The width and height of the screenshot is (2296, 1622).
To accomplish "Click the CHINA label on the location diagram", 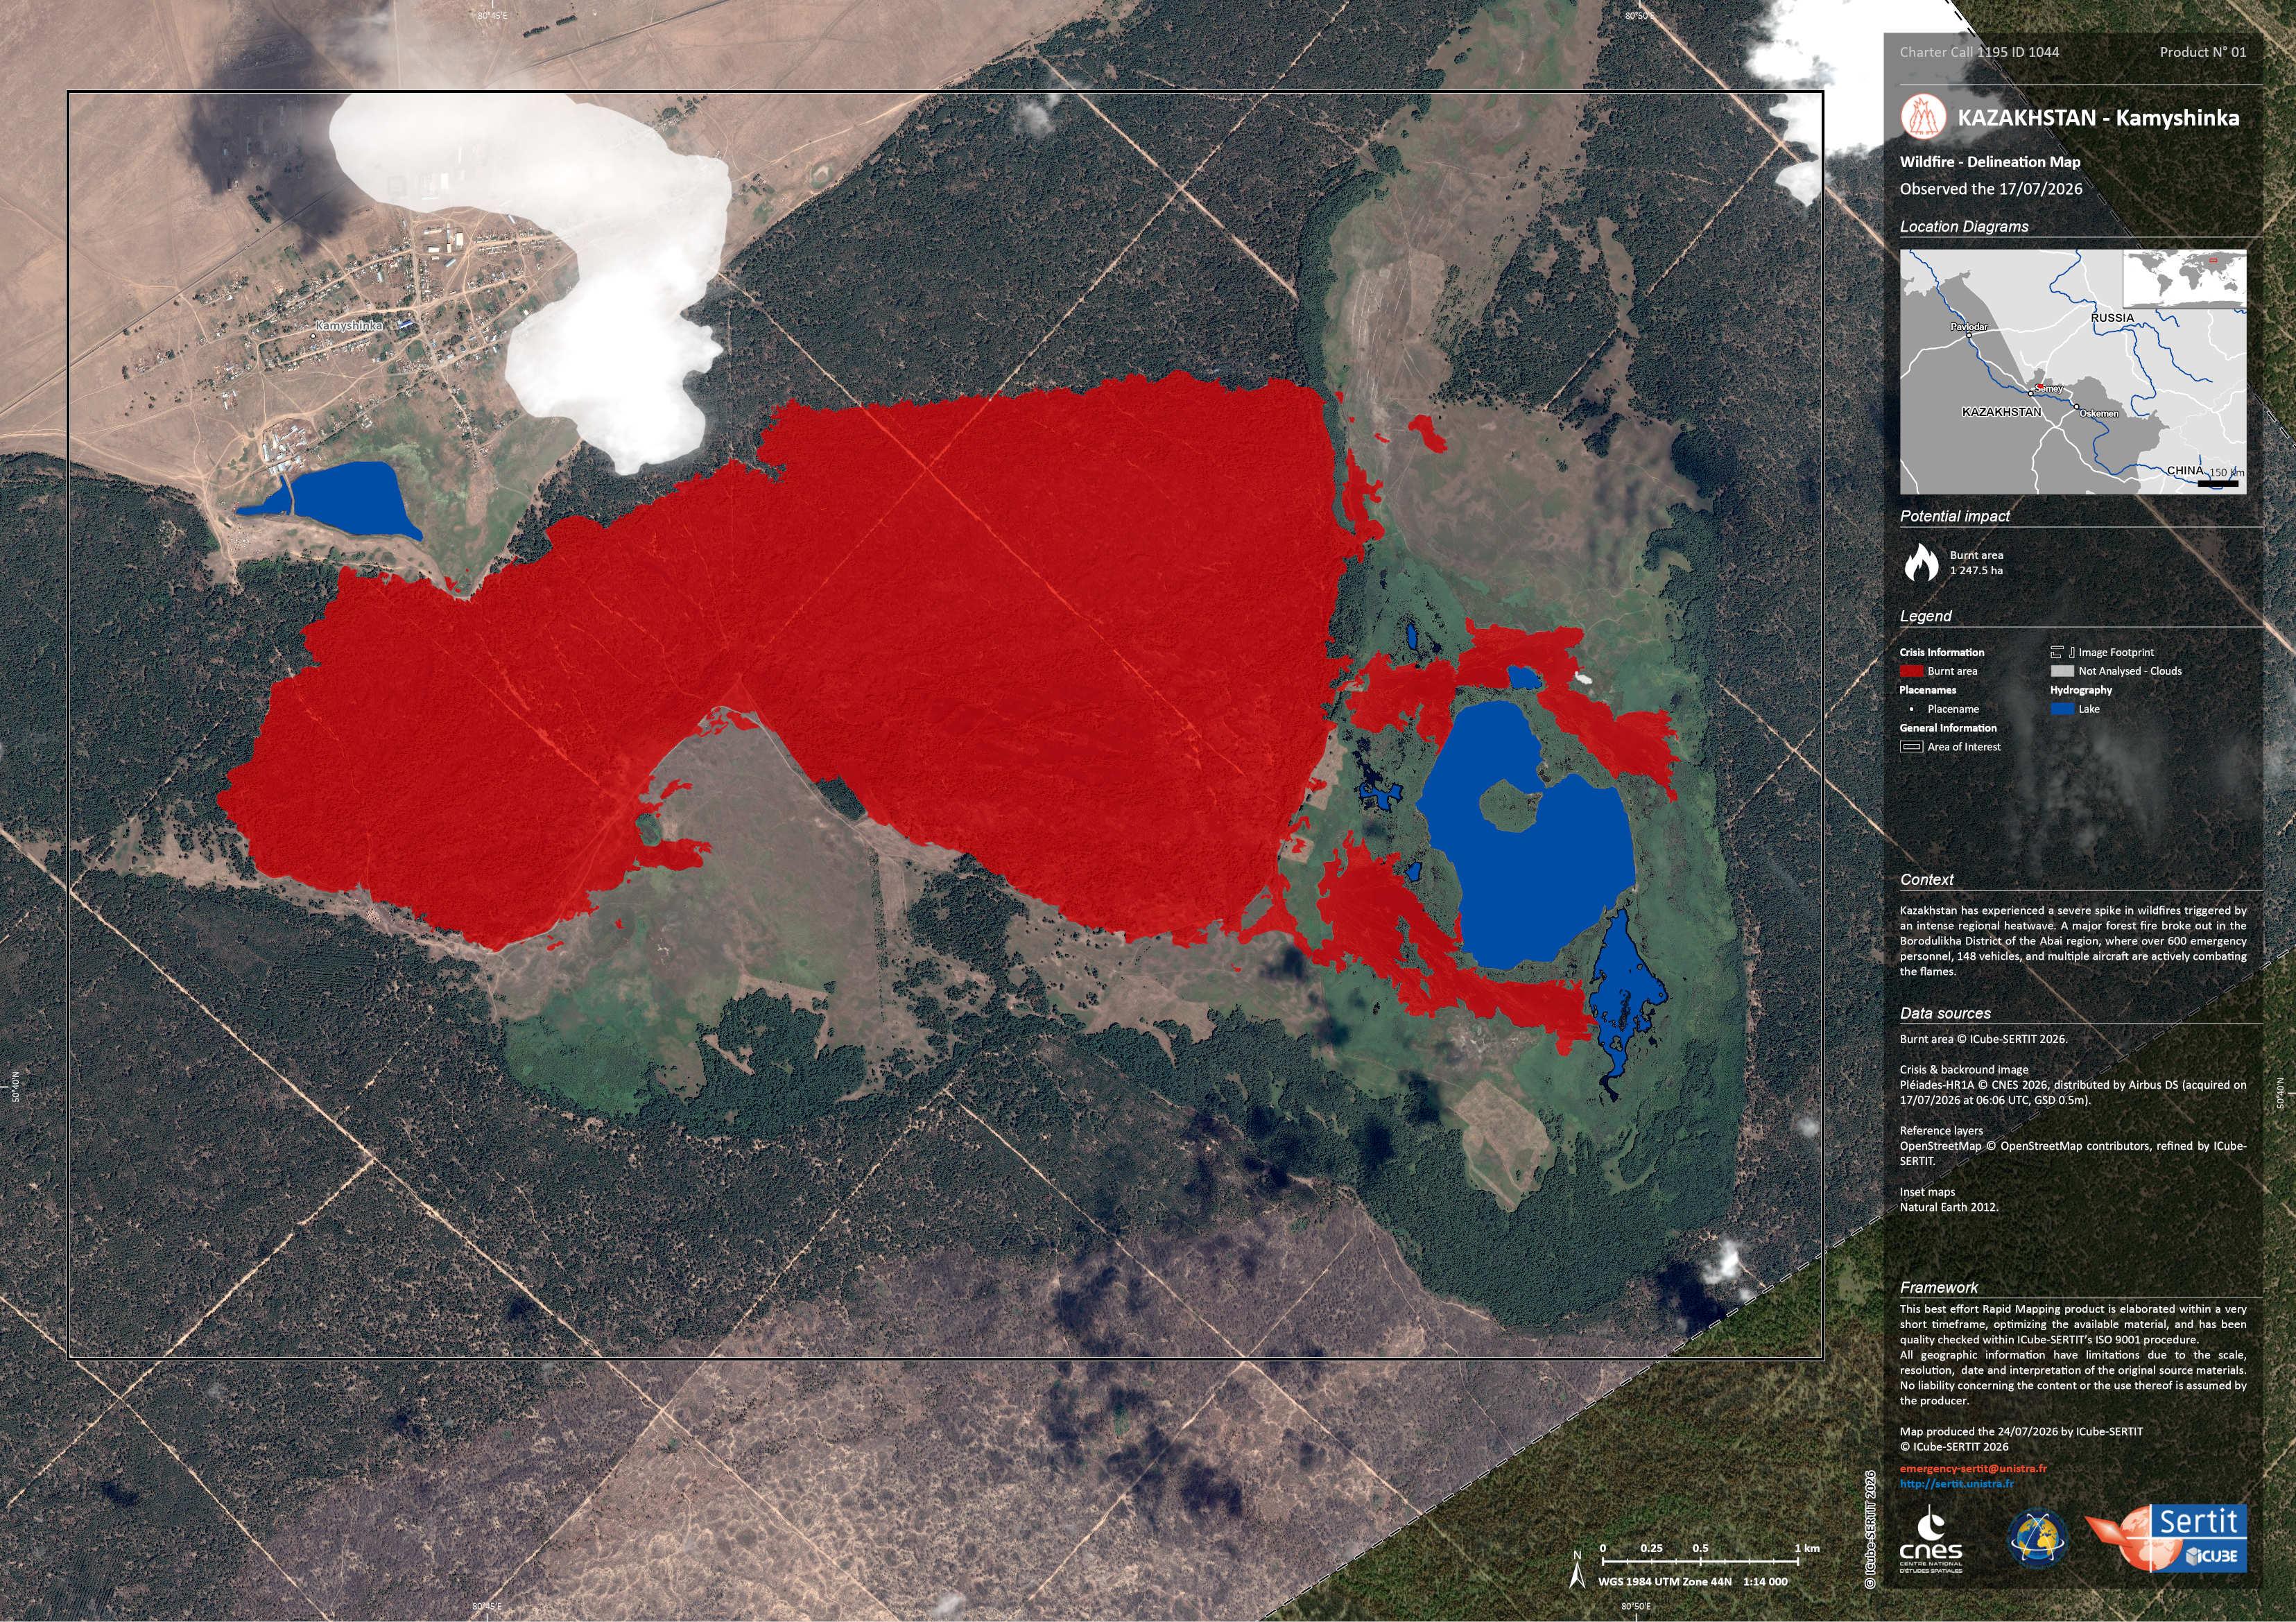I will (2185, 470).
